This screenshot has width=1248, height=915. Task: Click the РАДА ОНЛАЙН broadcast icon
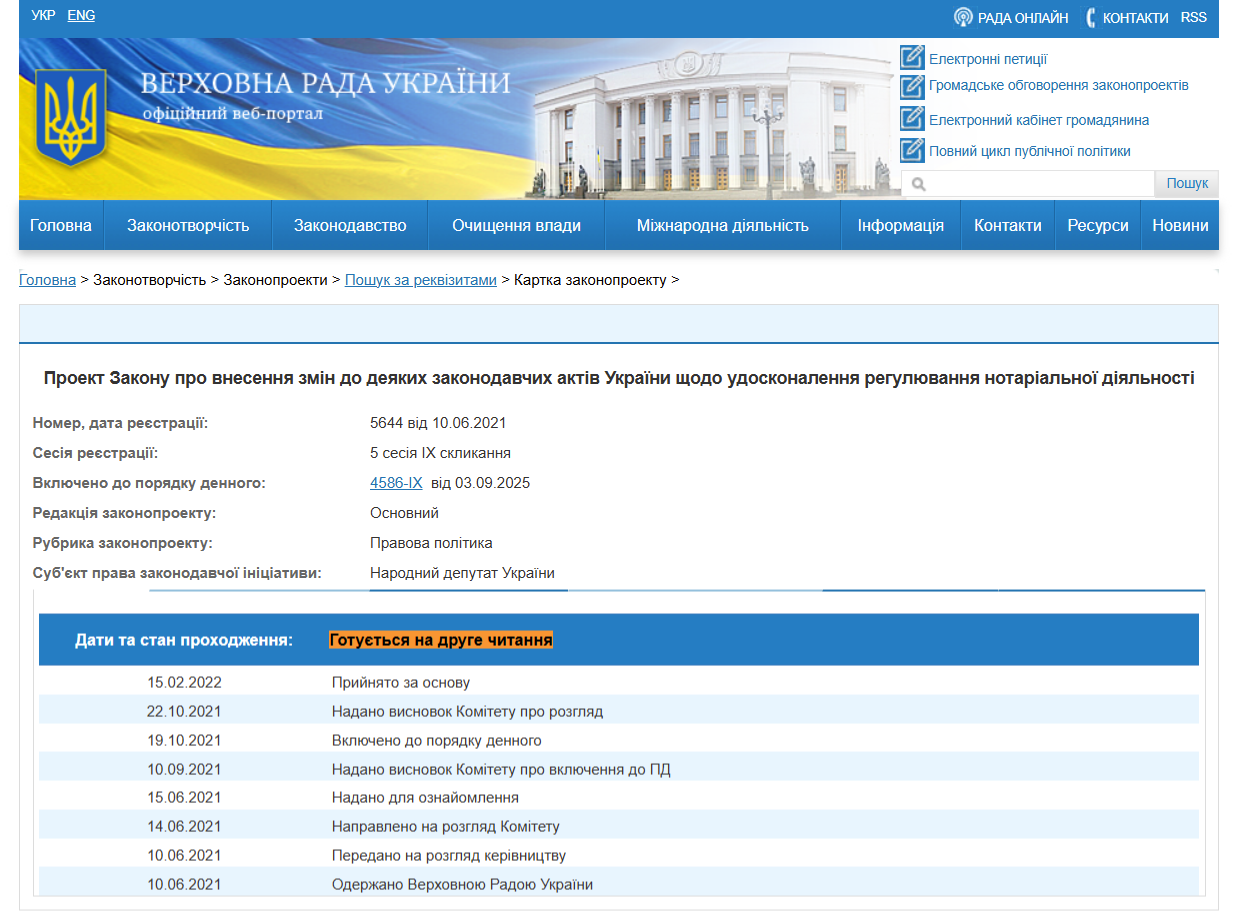tap(964, 16)
